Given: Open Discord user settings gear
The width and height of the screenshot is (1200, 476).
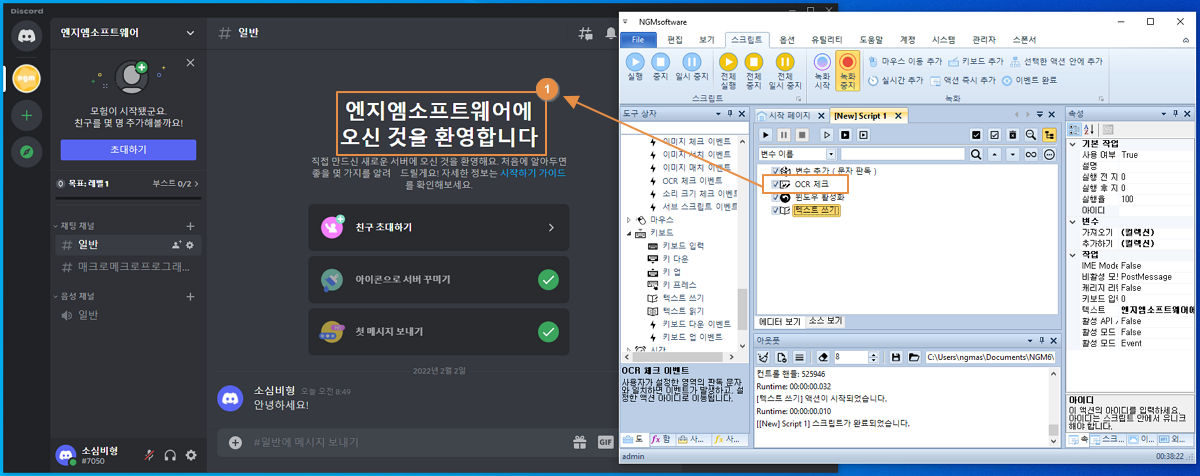Looking at the screenshot, I should pyautogui.click(x=191, y=455).
